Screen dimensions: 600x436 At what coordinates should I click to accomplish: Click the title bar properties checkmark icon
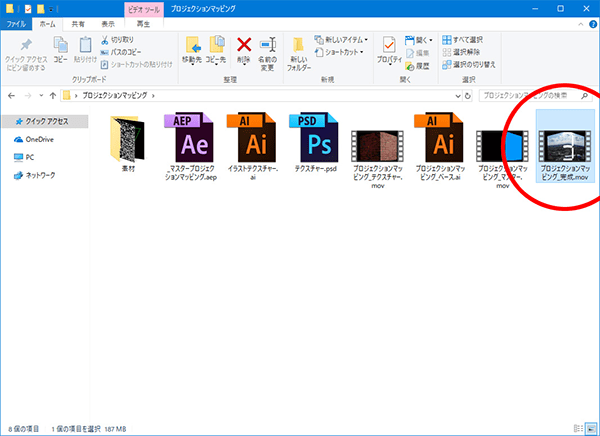pos(28,9)
